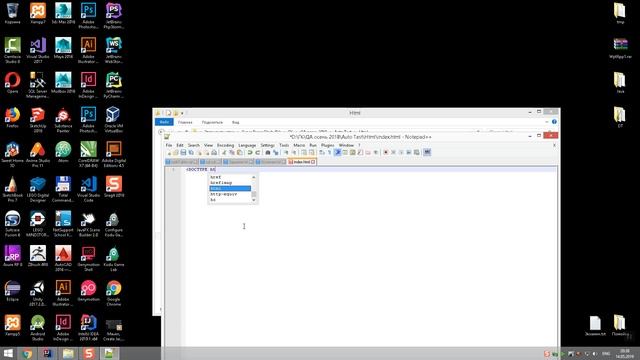
Task: Select the Atom desktop shortcut
Action: (x=63, y=152)
